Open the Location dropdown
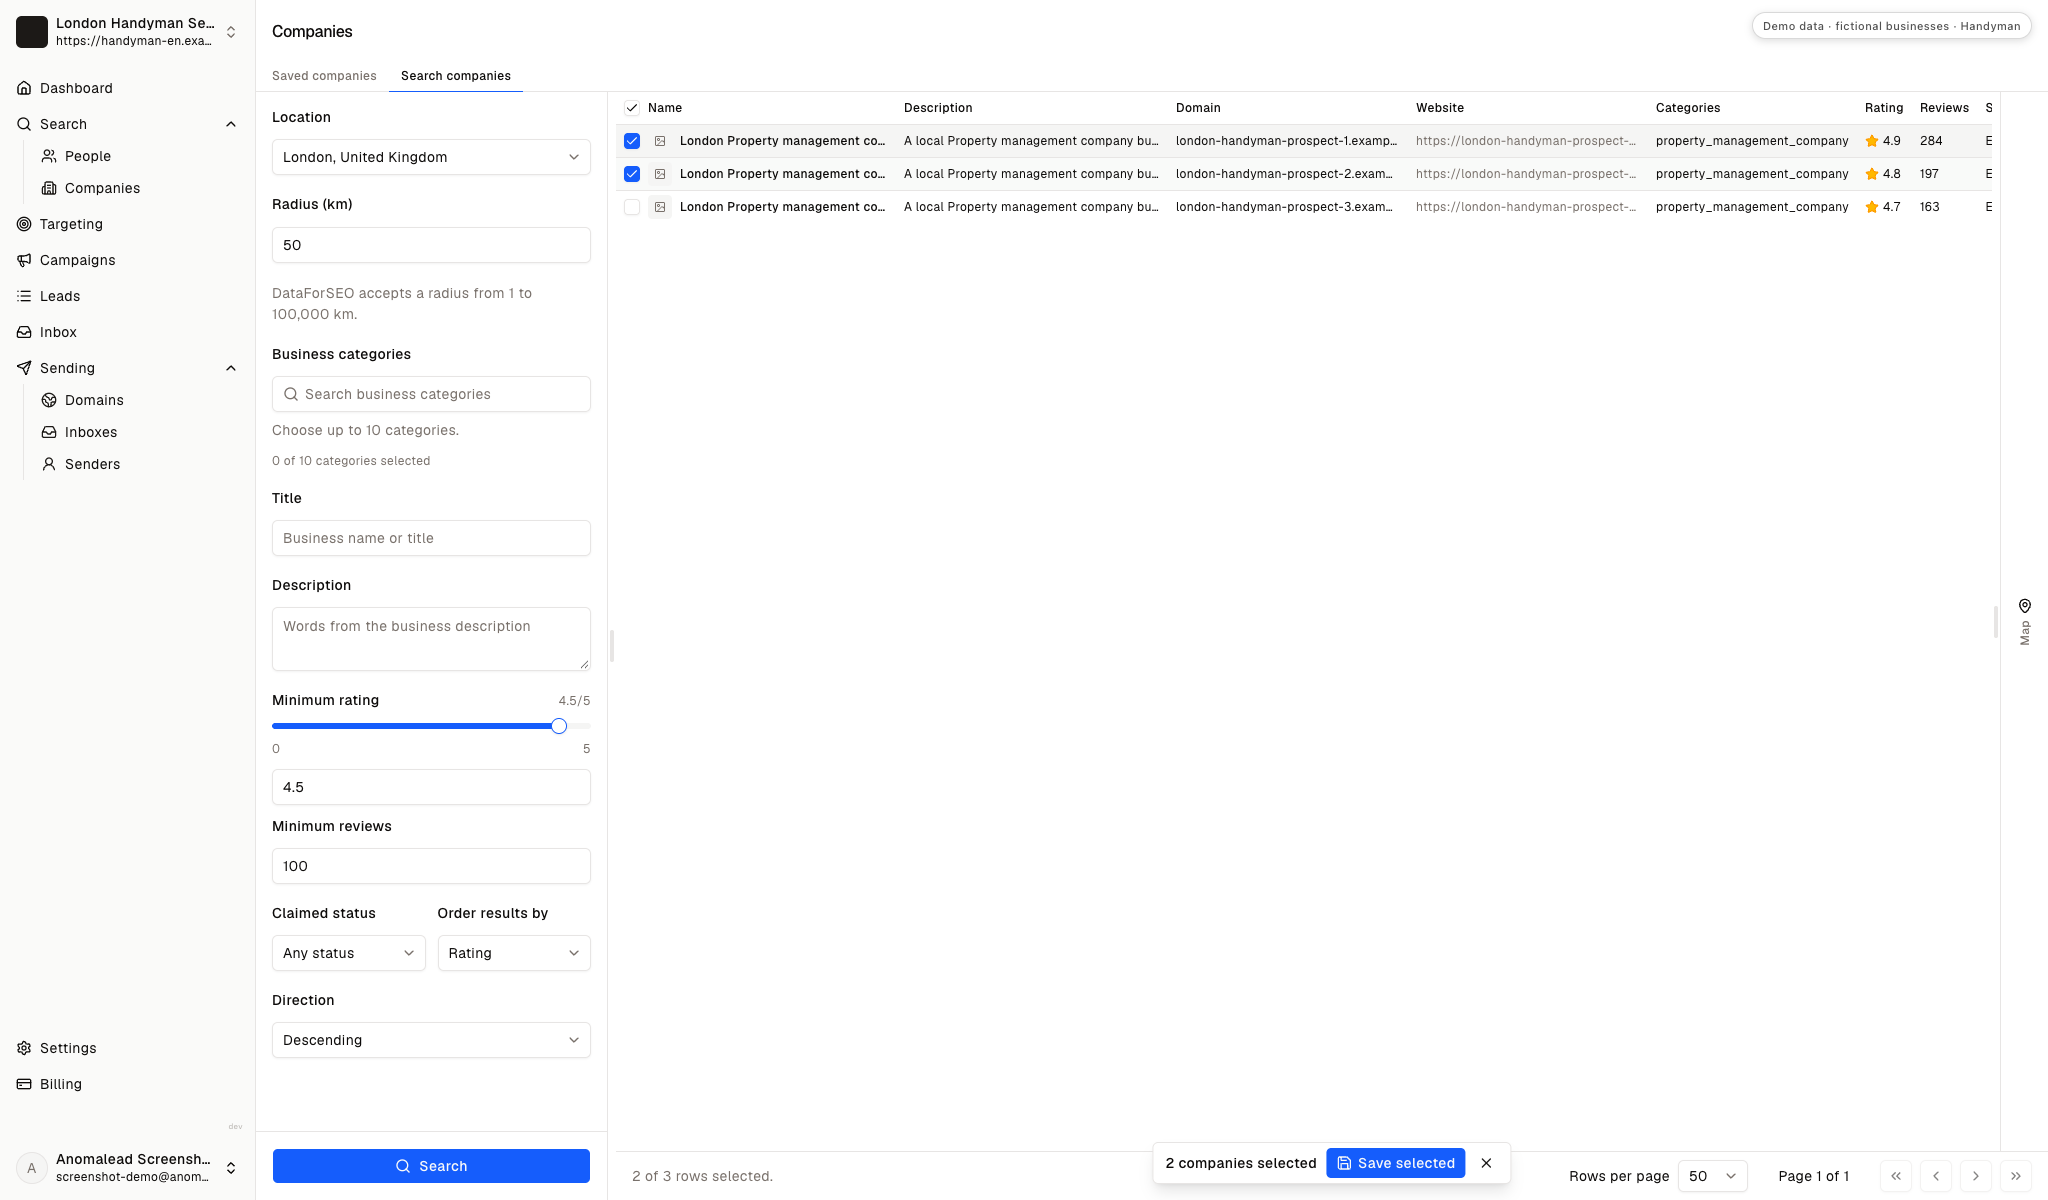 click(431, 157)
